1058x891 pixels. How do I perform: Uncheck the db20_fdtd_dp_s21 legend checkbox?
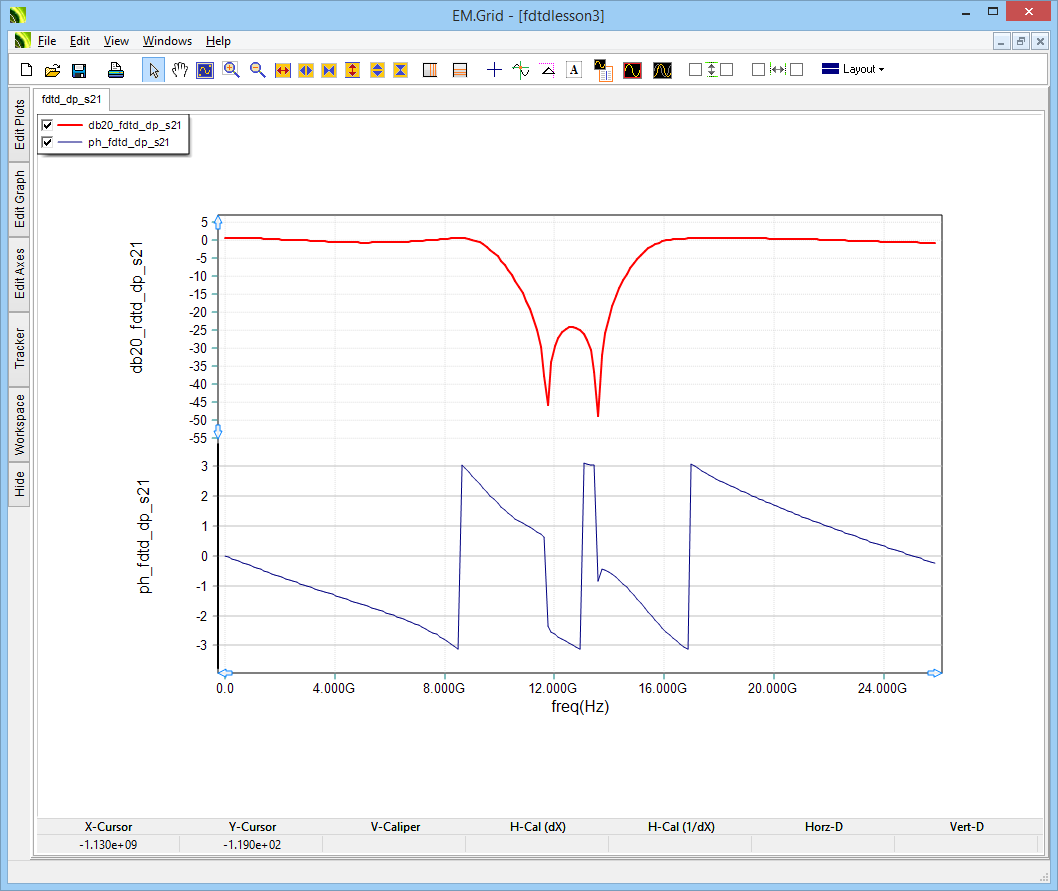coord(47,125)
